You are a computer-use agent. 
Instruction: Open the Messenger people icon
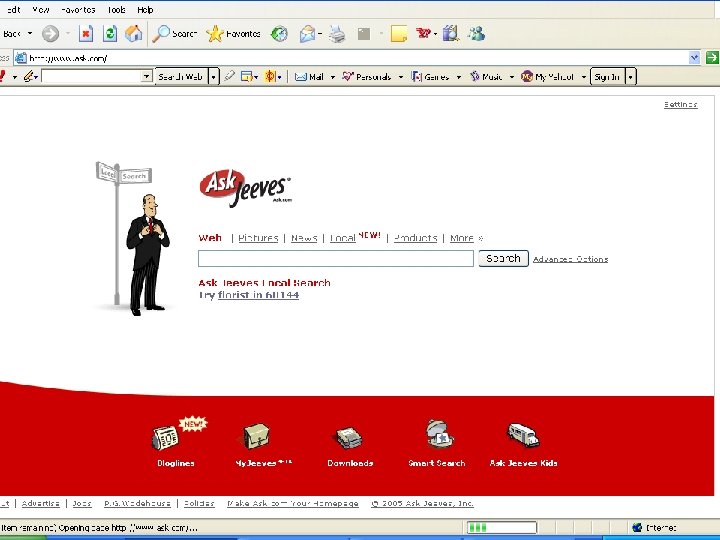point(476,34)
